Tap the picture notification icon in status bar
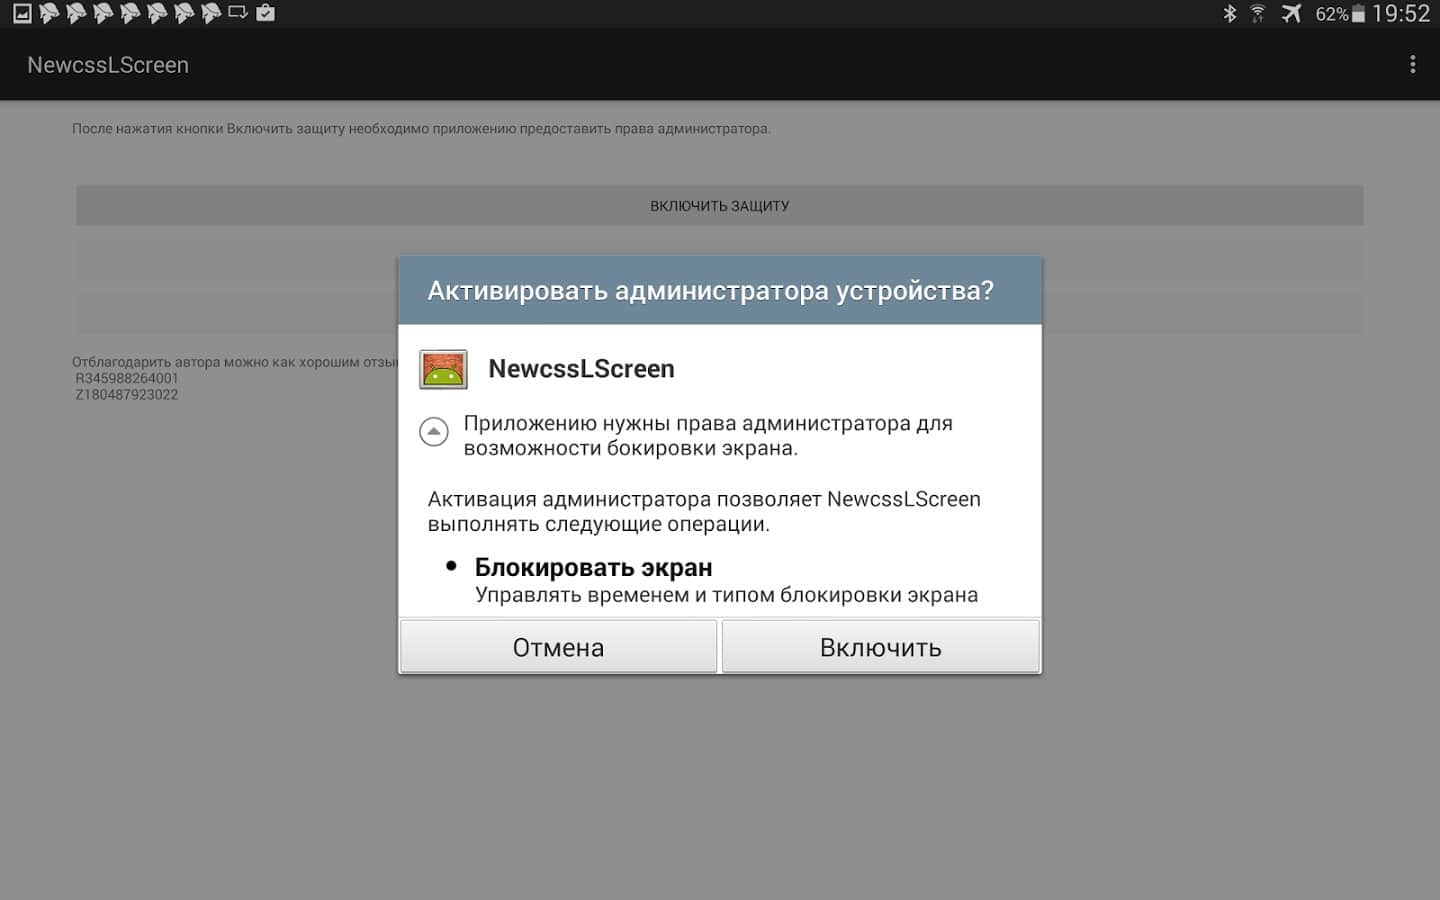1440x900 pixels. tap(22, 14)
